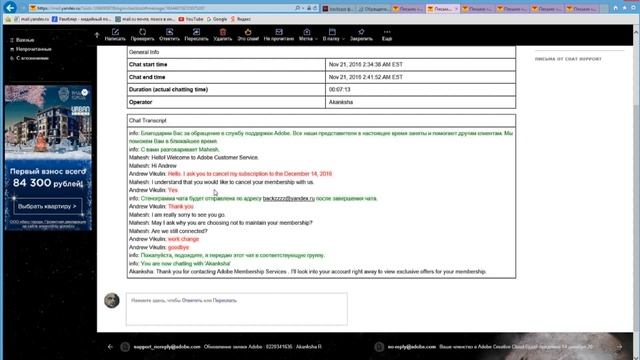Screen dimensions: 640x360
Task: Click the browser favorites star icon
Action: point(624,8)
